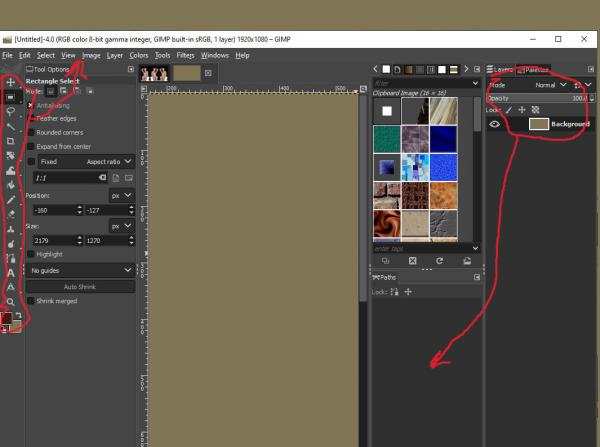Image resolution: width=600 pixels, height=447 pixels.
Task: Show previous dock tabs with left arrow
Action: (375, 69)
